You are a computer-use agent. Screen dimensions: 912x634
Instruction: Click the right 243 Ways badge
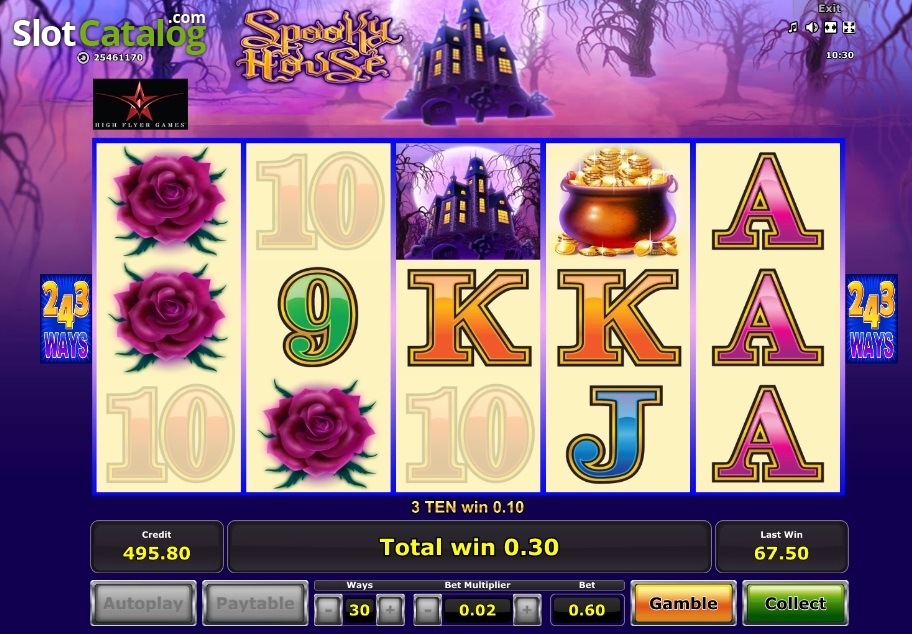871,319
